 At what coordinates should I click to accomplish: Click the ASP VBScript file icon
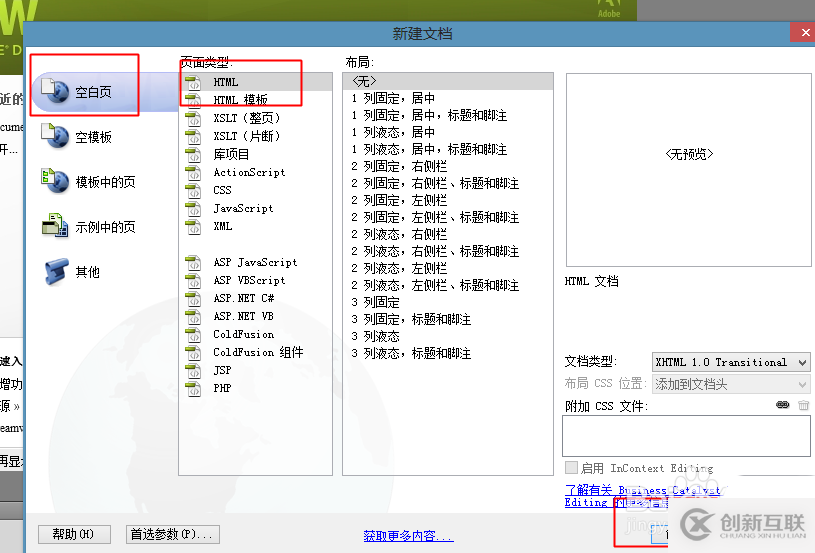193,280
